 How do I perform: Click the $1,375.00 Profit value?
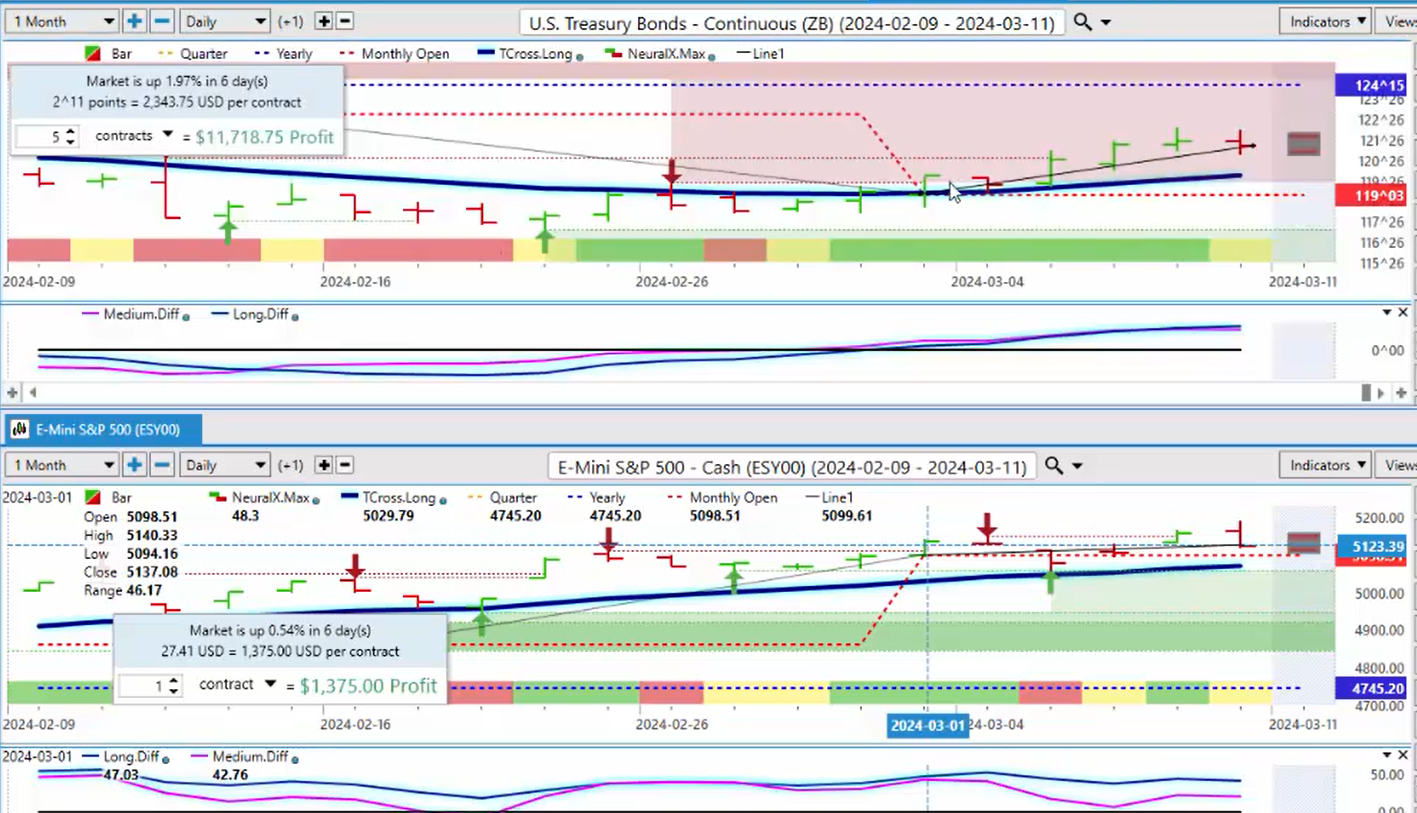pyautogui.click(x=368, y=686)
